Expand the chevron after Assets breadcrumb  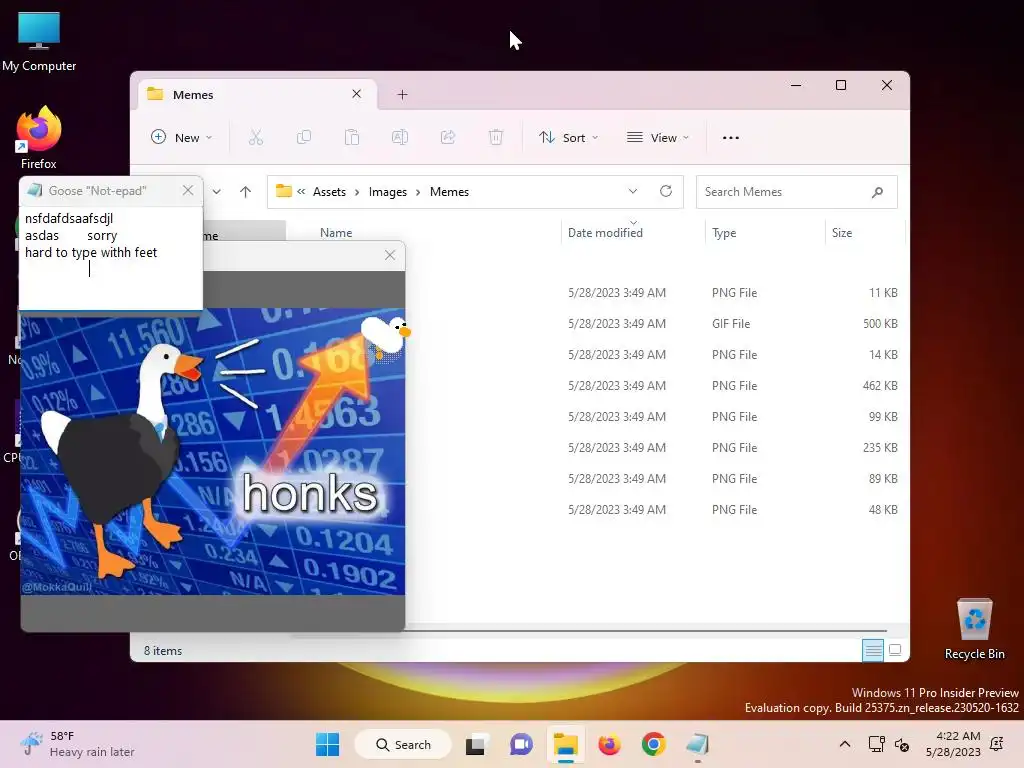[357, 192]
